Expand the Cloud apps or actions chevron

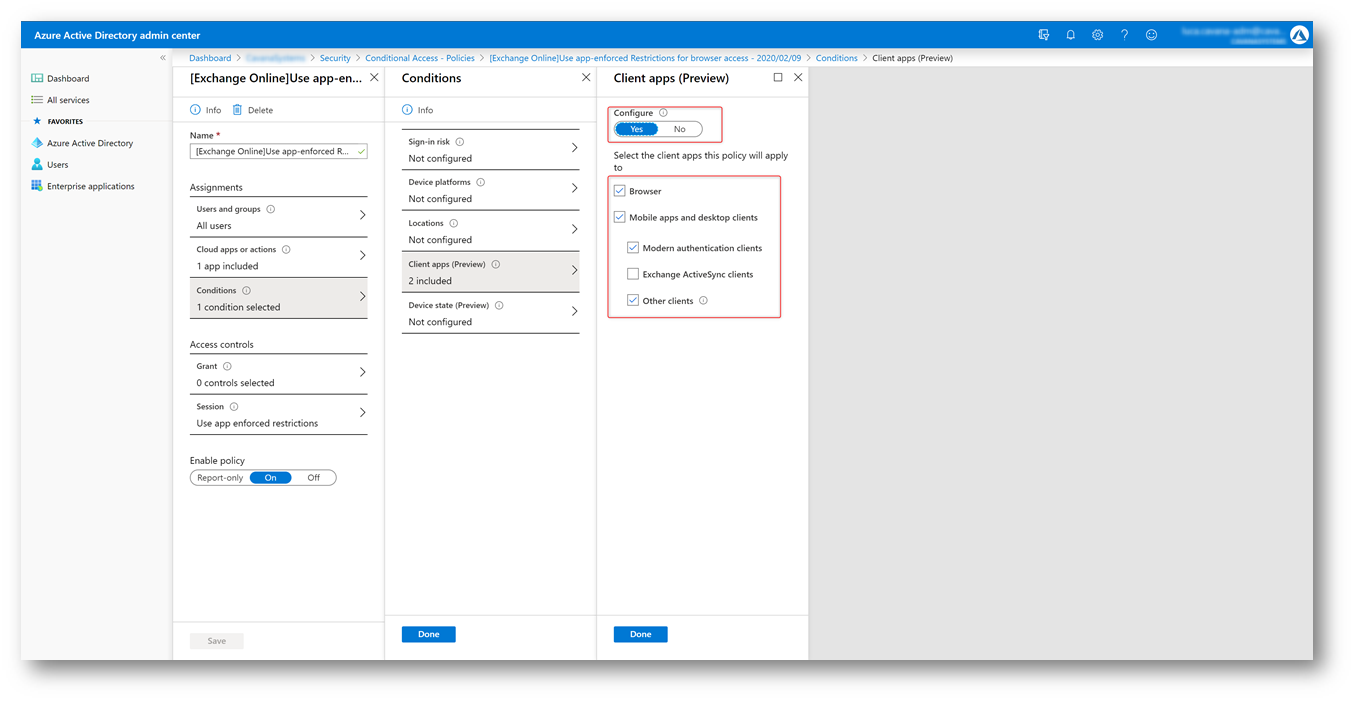(362, 256)
